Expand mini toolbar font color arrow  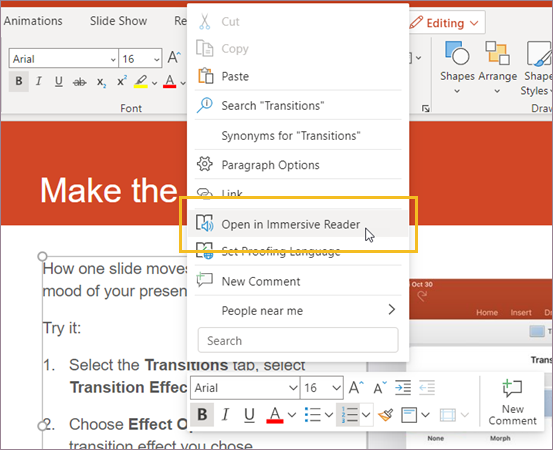click(x=292, y=415)
